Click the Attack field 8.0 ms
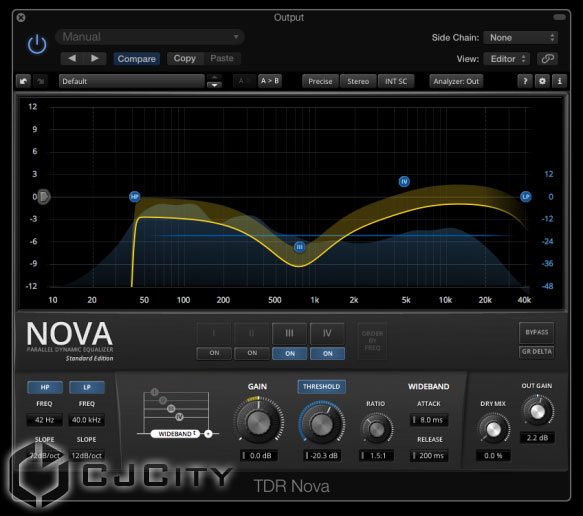 (429, 420)
